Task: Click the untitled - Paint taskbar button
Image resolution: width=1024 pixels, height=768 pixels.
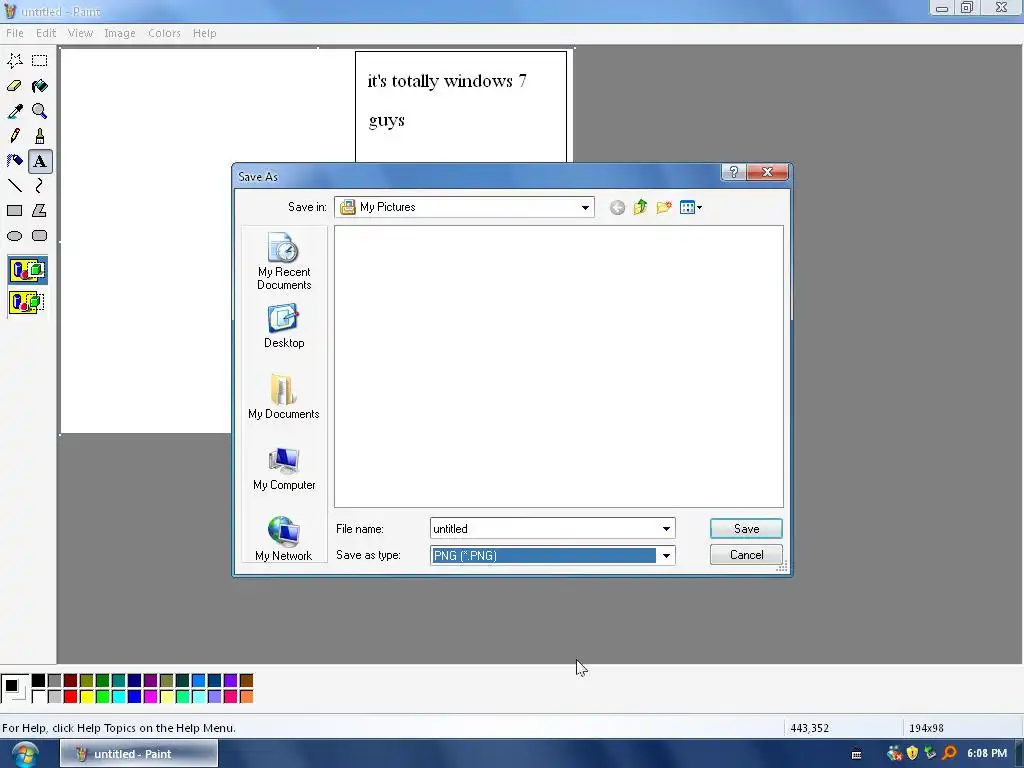Action: [x=139, y=754]
